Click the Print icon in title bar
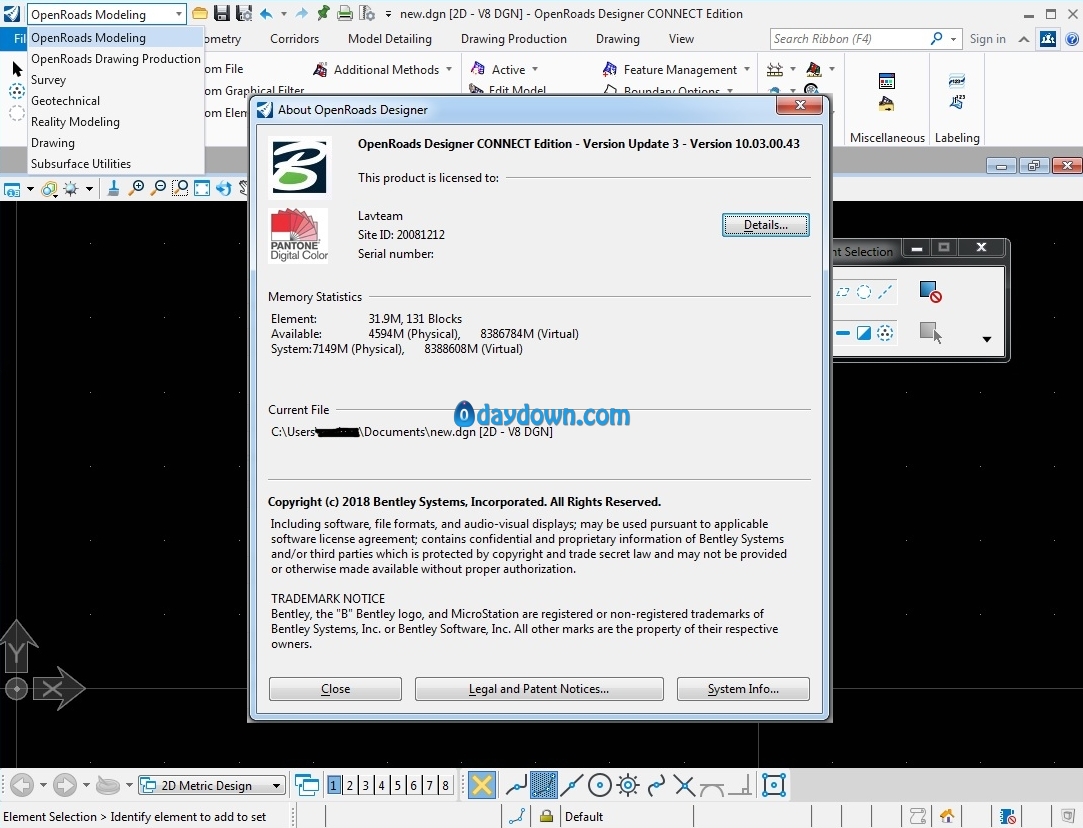Viewport: 1083px width, 828px height. (x=345, y=13)
